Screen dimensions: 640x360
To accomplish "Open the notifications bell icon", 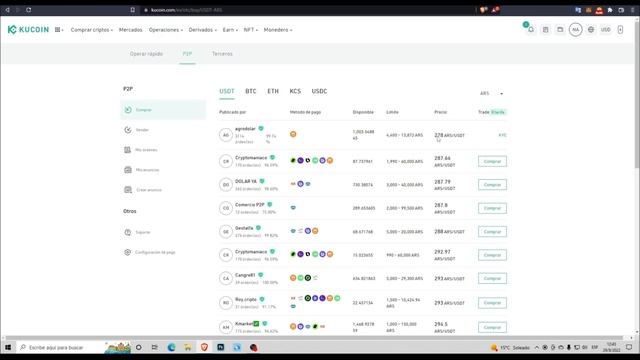I will [530, 29].
